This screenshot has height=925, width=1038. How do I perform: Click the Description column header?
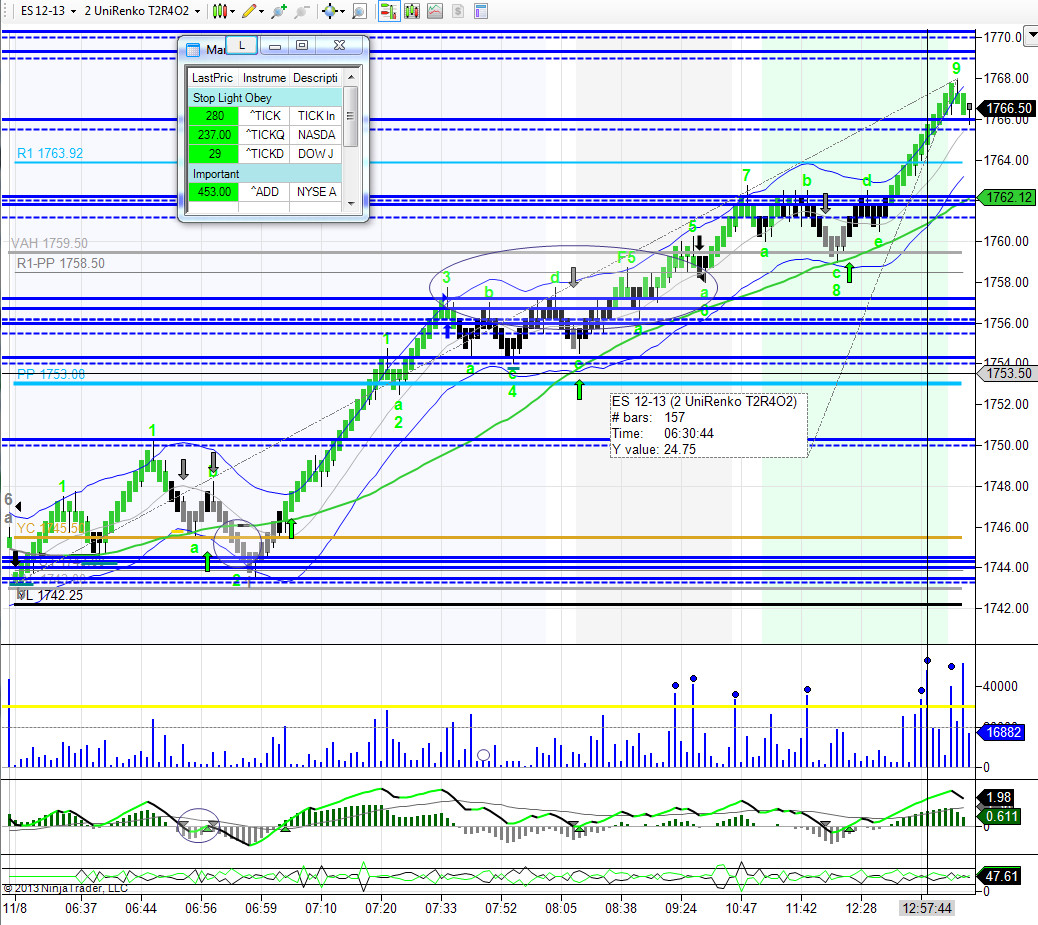click(316, 77)
